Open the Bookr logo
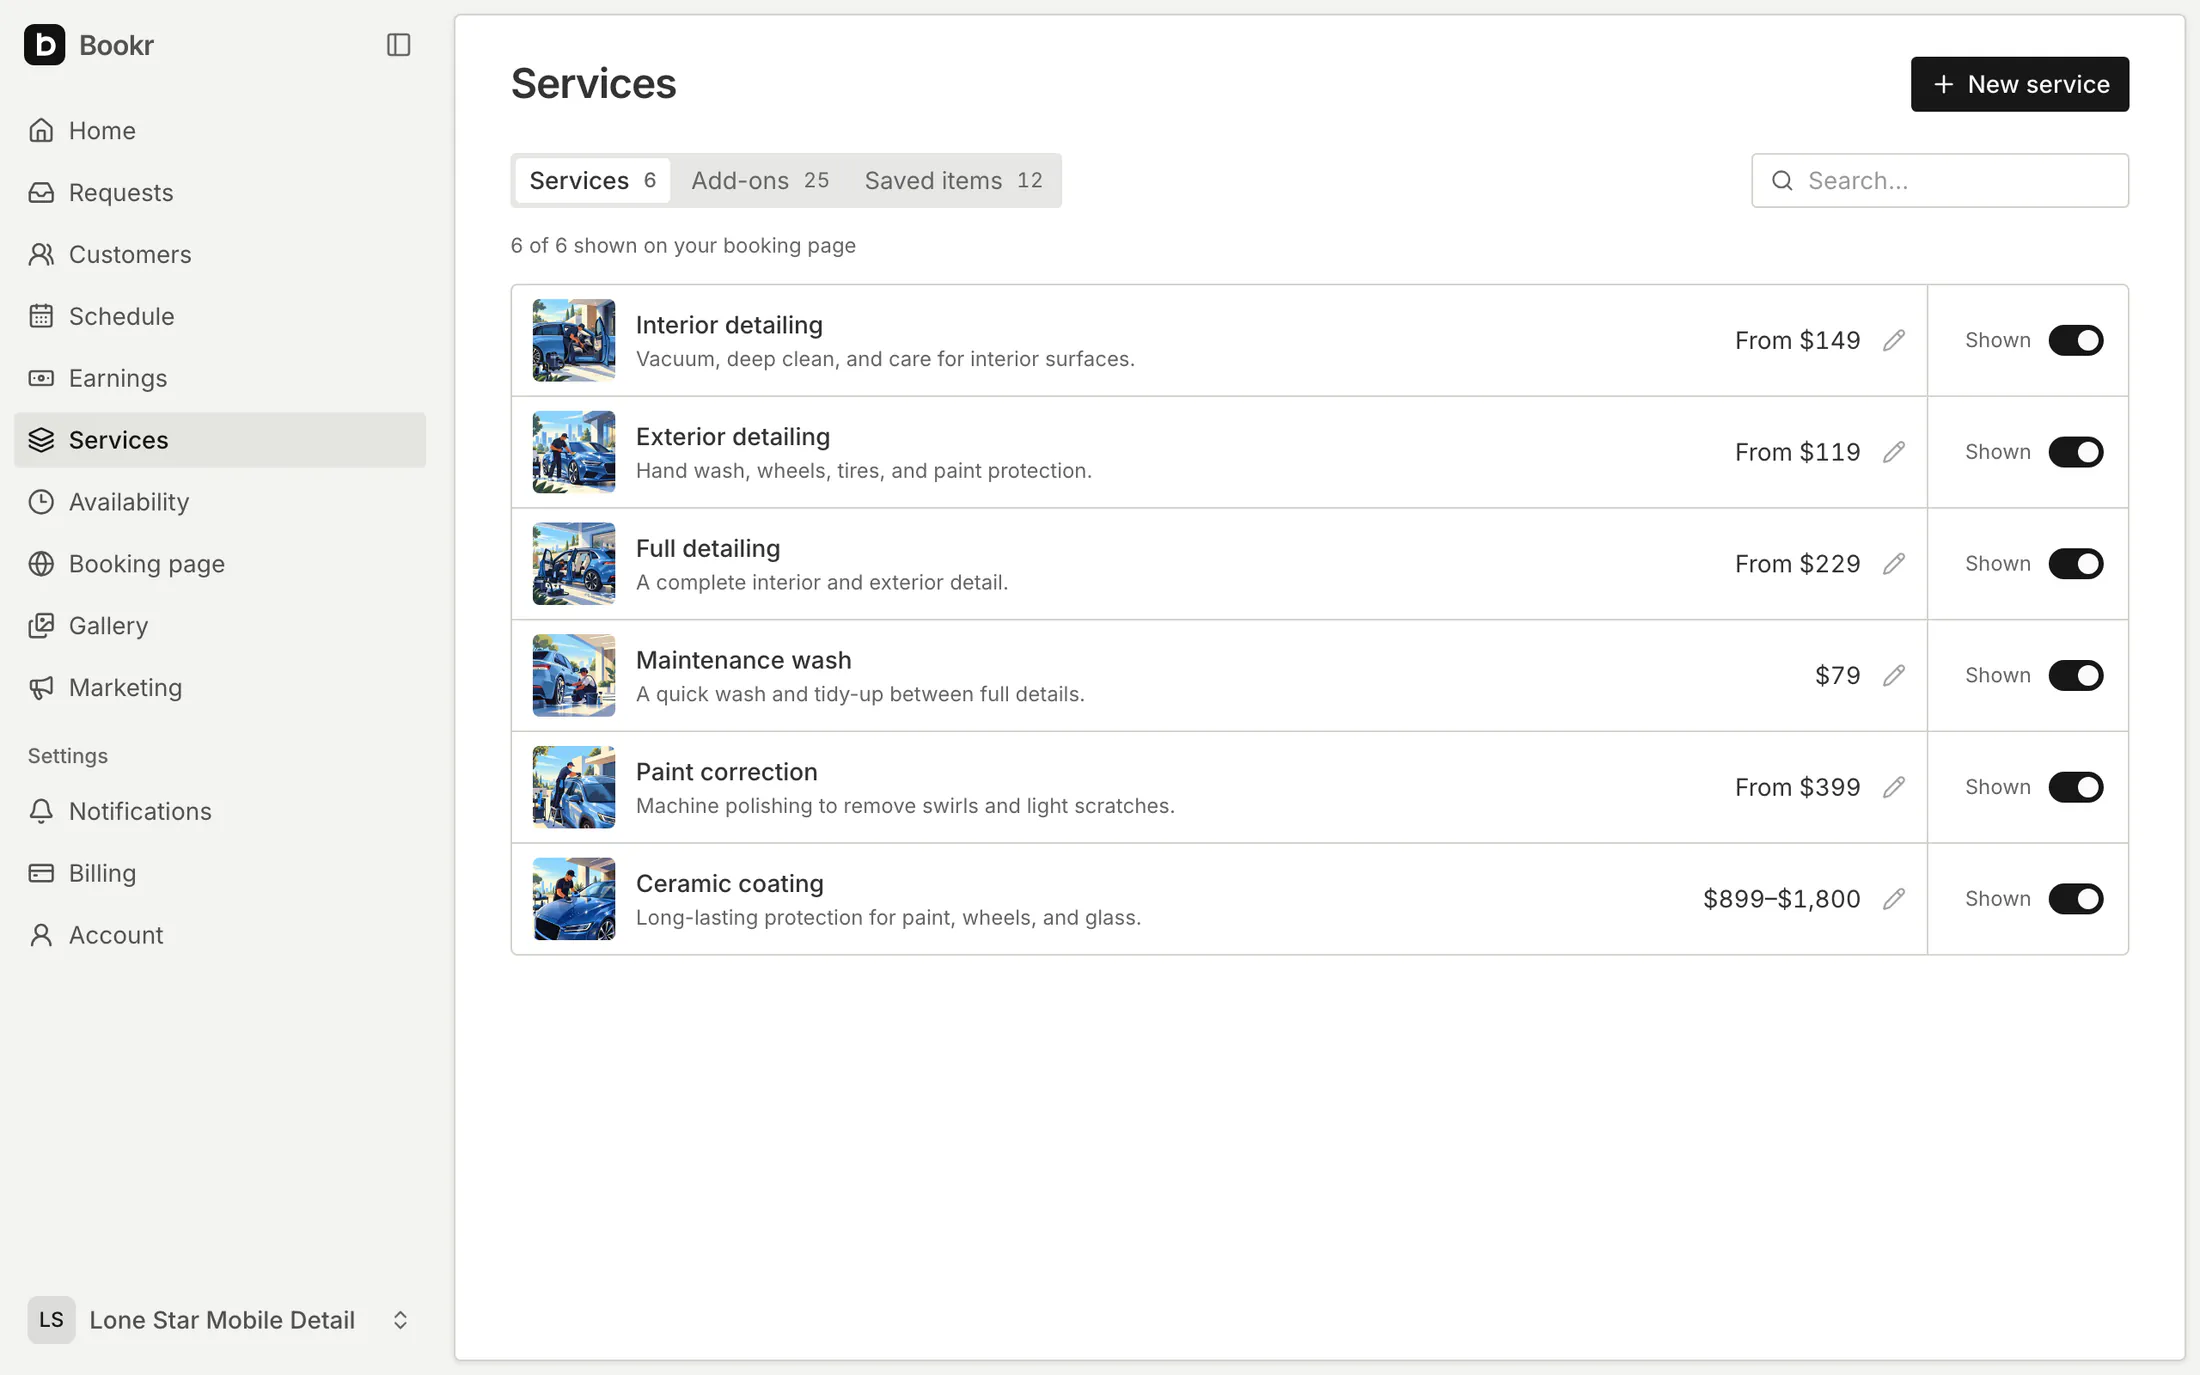Viewport: 2200px width, 1375px height. 45,45
